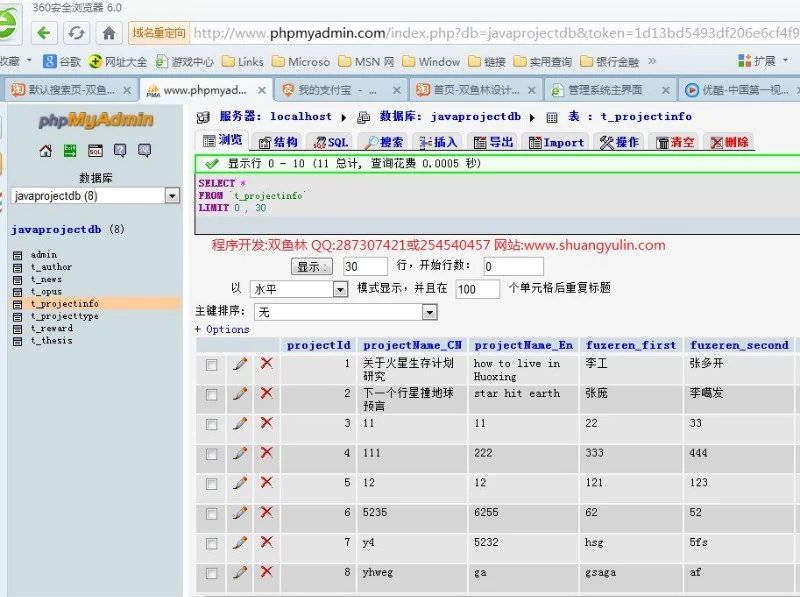Switch to the 结构 structure tab
This screenshot has height=597, width=800.
[278, 142]
